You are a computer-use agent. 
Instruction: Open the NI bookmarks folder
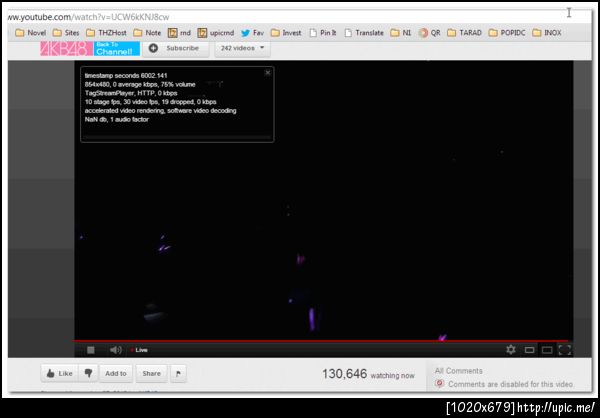point(401,33)
